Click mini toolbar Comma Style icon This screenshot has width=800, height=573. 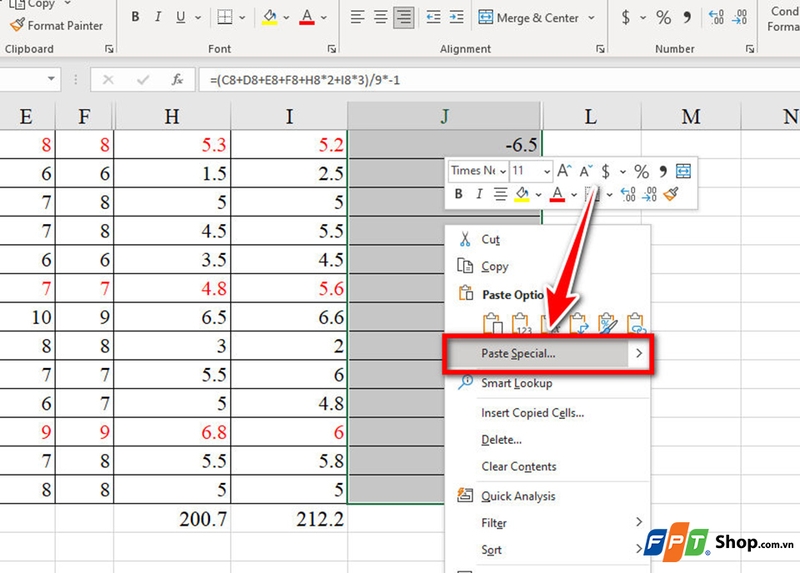663,171
